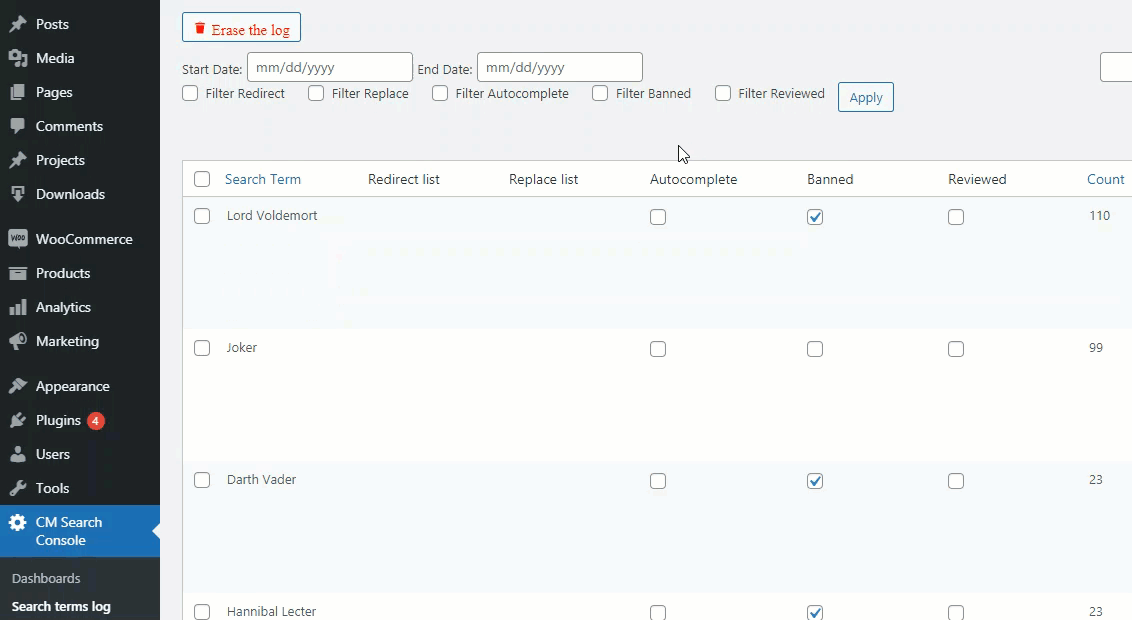Click the Joker search term
Image resolution: width=1132 pixels, height=620 pixels.
(242, 347)
